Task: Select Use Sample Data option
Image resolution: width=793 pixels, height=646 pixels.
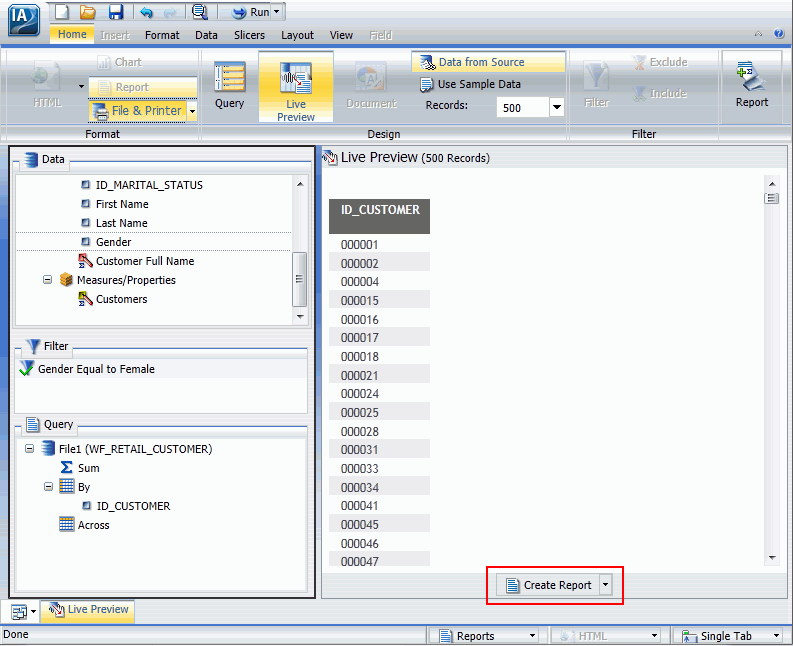Action: [470, 84]
